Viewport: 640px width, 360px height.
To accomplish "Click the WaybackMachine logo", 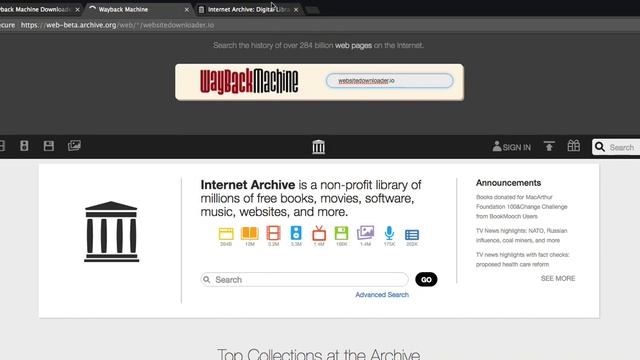I will coord(249,82).
